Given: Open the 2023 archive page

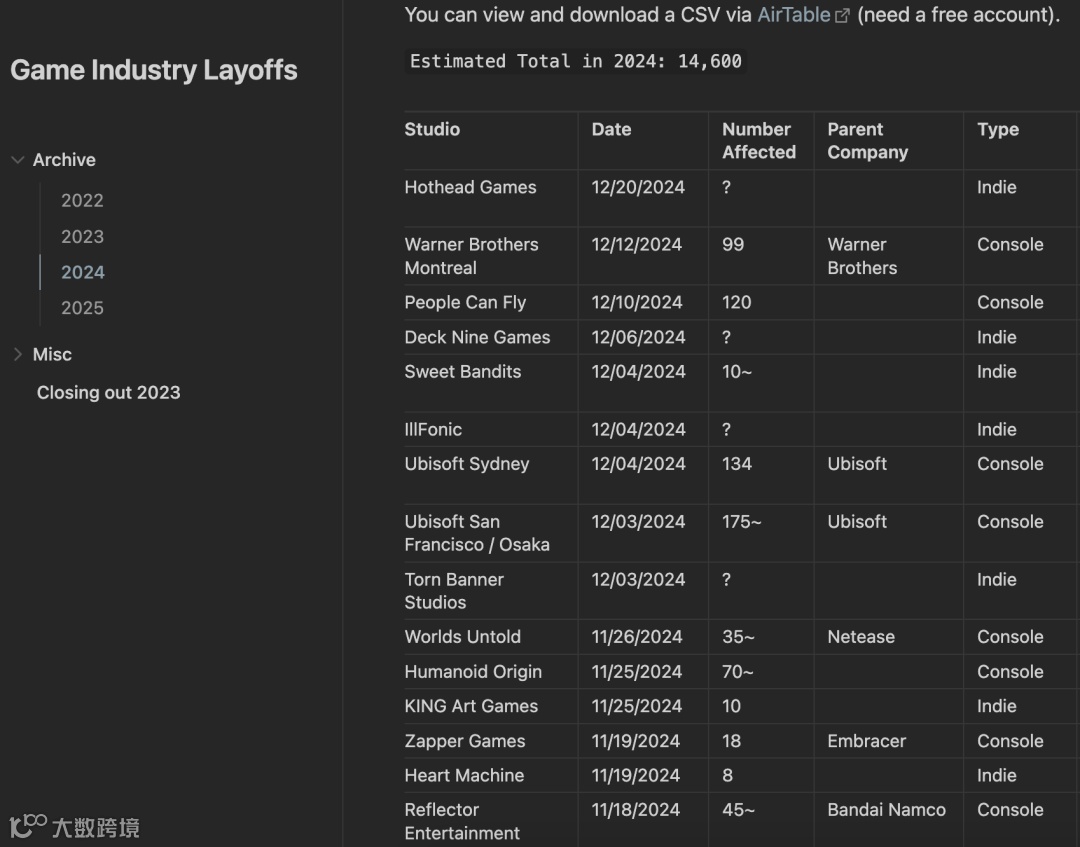Looking at the screenshot, I should [x=82, y=236].
